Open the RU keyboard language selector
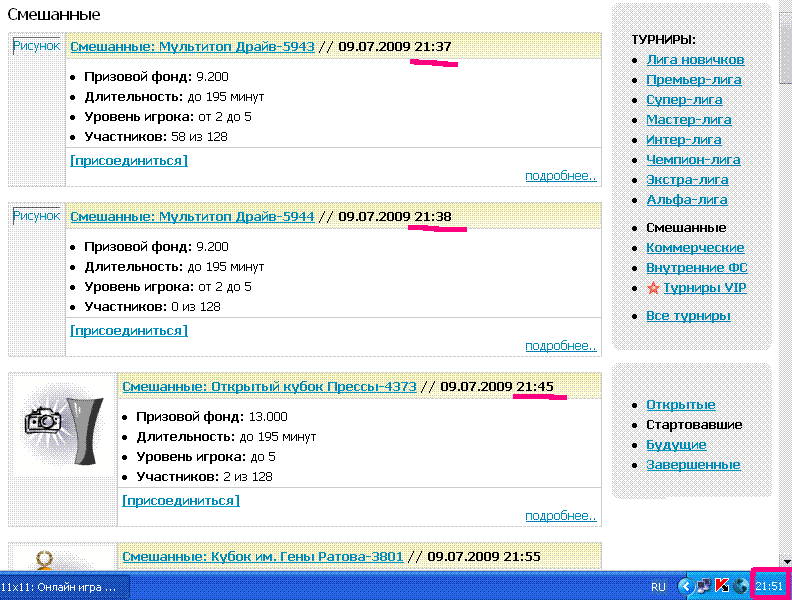 [658, 587]
